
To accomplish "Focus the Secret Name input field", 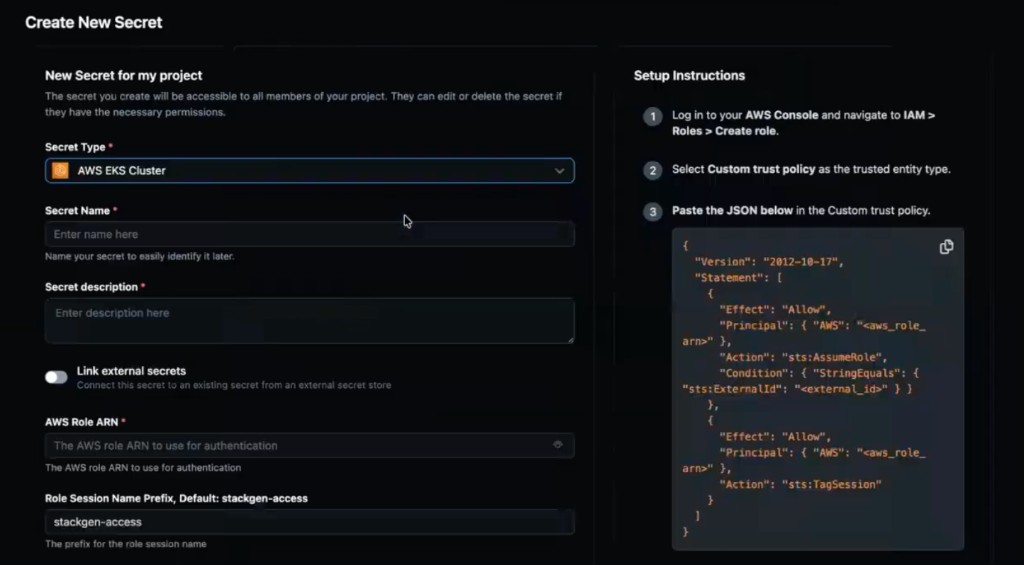I will tap(310, 234).
